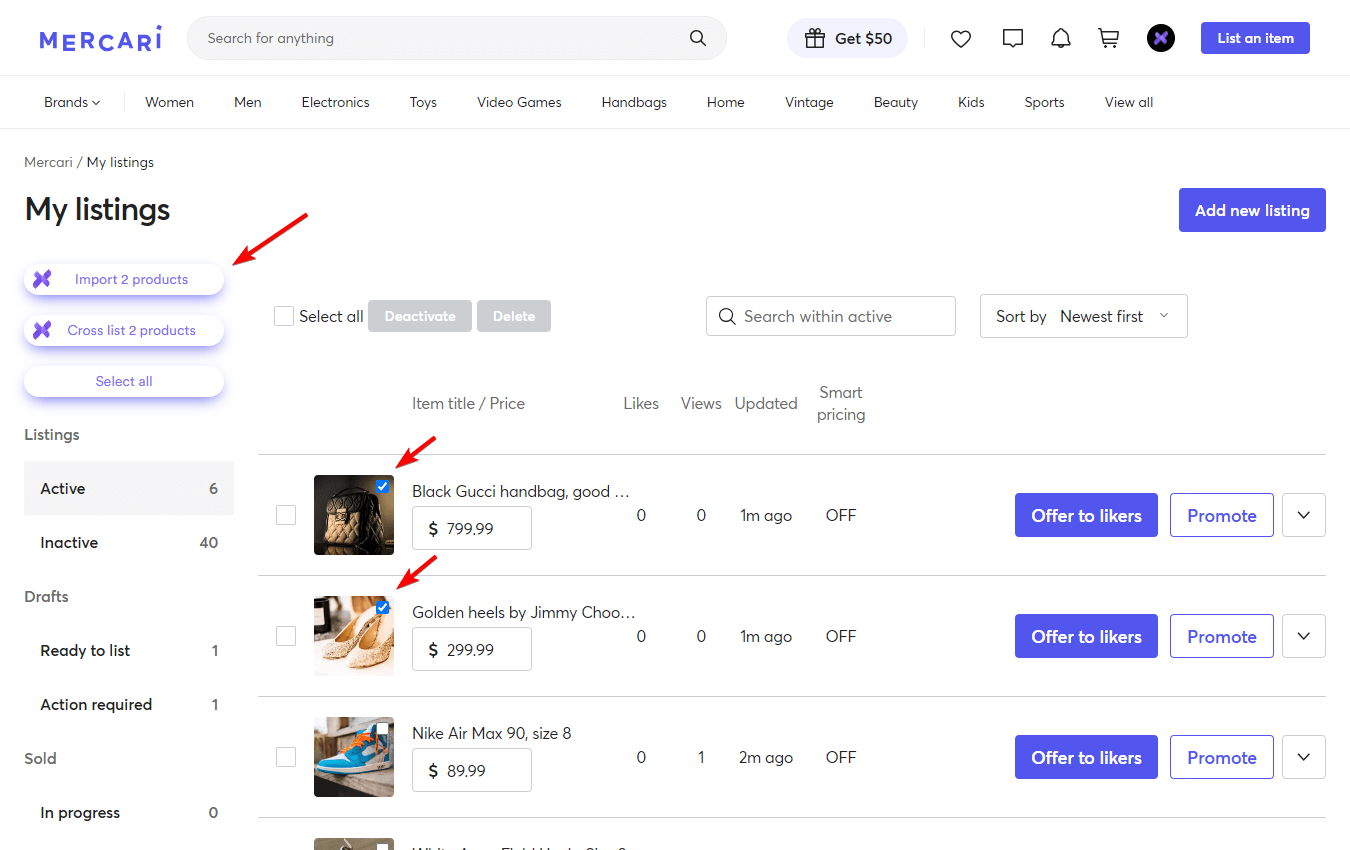The image size is (1350, 850).
Task: Open Ready to list drafts
Action: click(x=129, y=650)
